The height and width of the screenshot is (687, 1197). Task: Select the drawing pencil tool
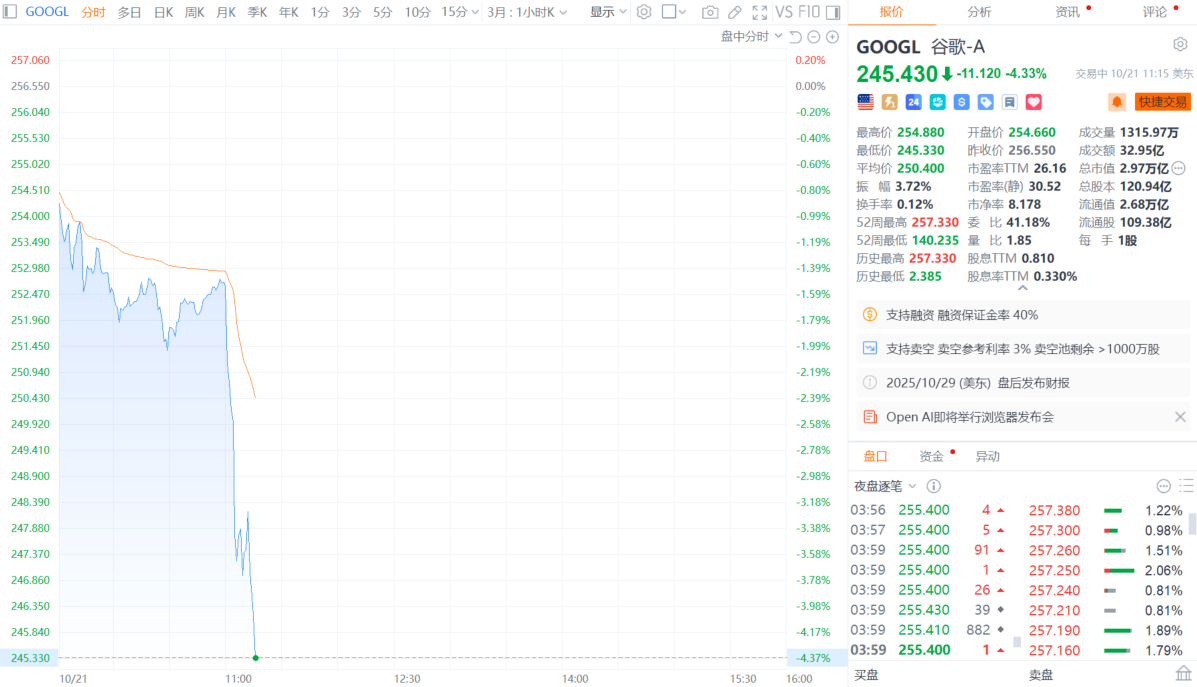[x=734, y=12]
